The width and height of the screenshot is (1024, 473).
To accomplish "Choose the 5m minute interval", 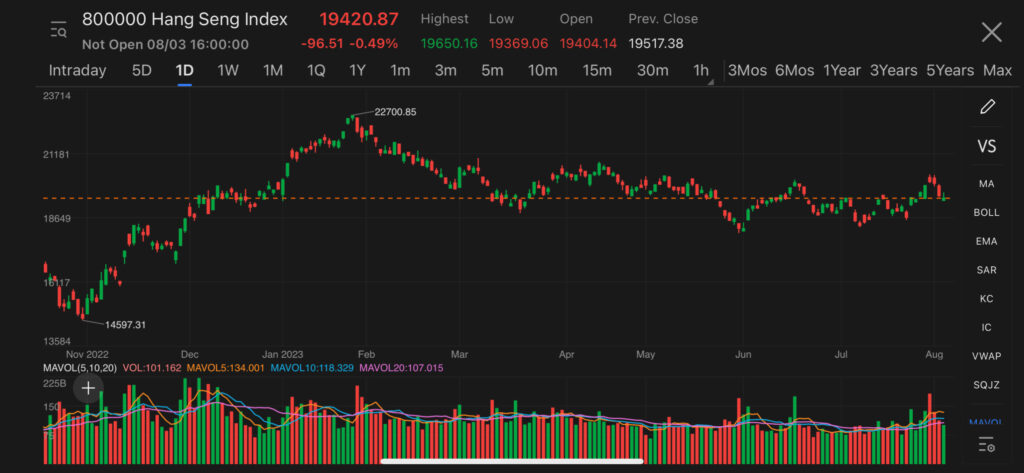I will (x=492, y=71).
